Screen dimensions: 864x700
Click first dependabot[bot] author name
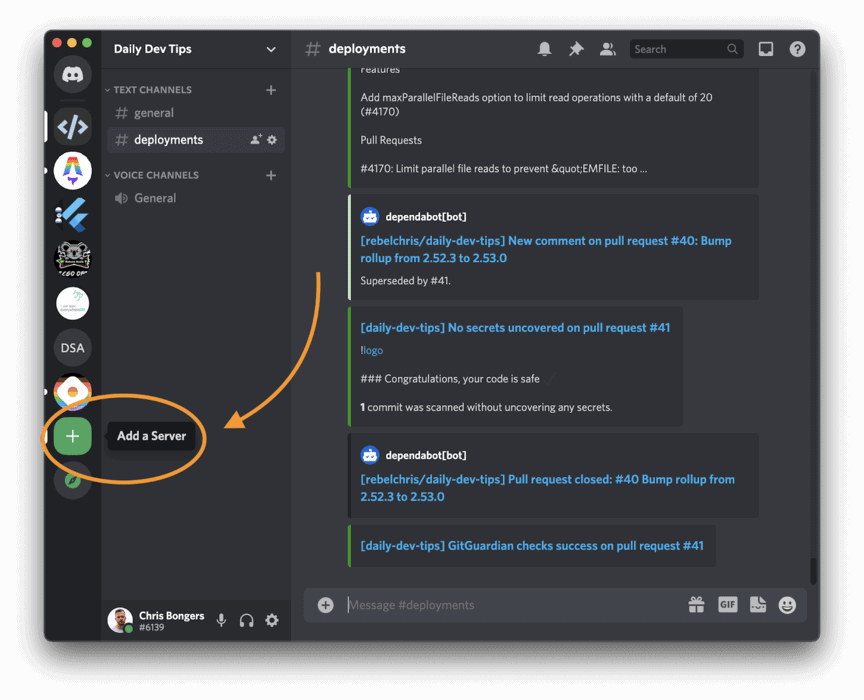pos(426,217)
